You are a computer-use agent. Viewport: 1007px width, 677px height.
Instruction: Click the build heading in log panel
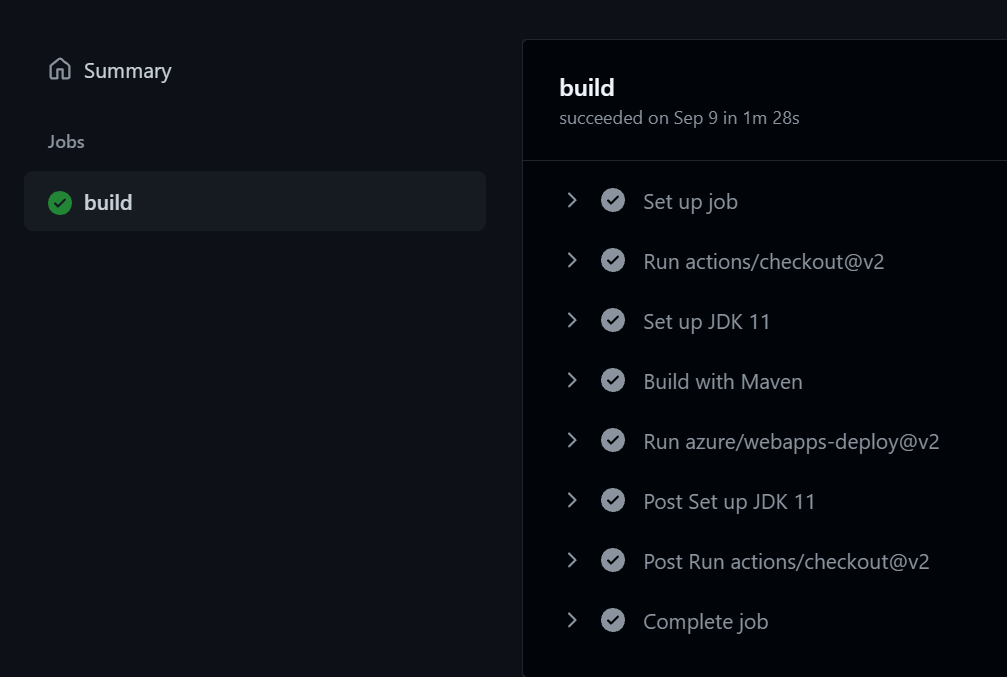click(586, 88)
